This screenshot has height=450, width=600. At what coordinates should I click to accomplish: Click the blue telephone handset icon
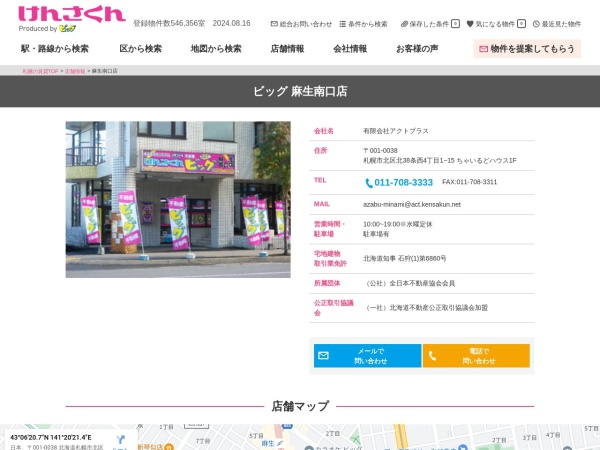(x=369, y=183)
